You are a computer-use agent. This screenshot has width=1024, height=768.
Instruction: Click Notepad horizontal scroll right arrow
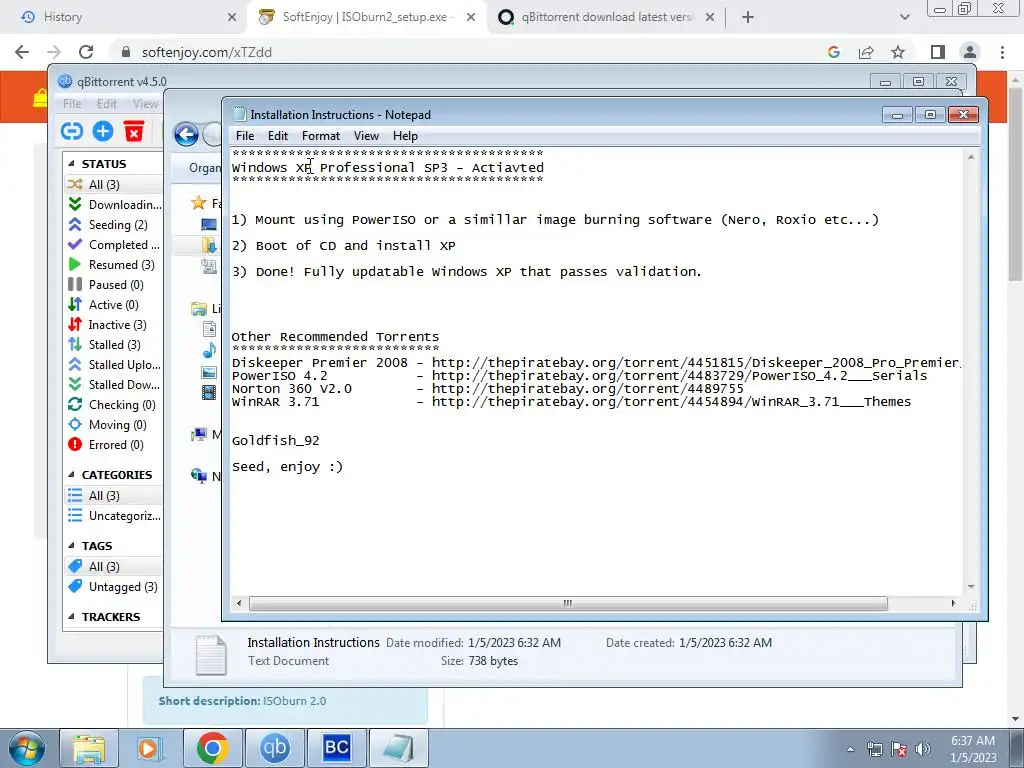[x=953, y=603]
